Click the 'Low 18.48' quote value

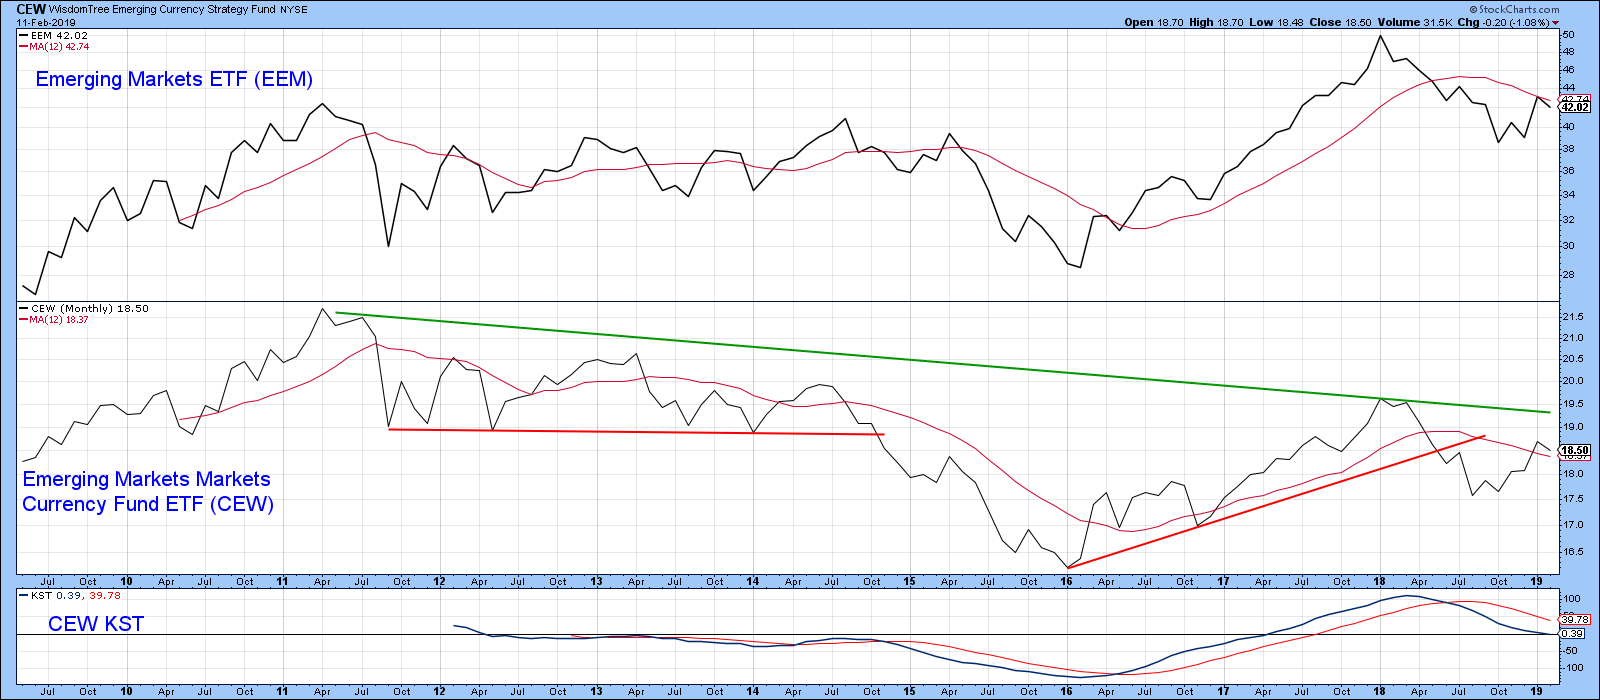(1274, 22)
